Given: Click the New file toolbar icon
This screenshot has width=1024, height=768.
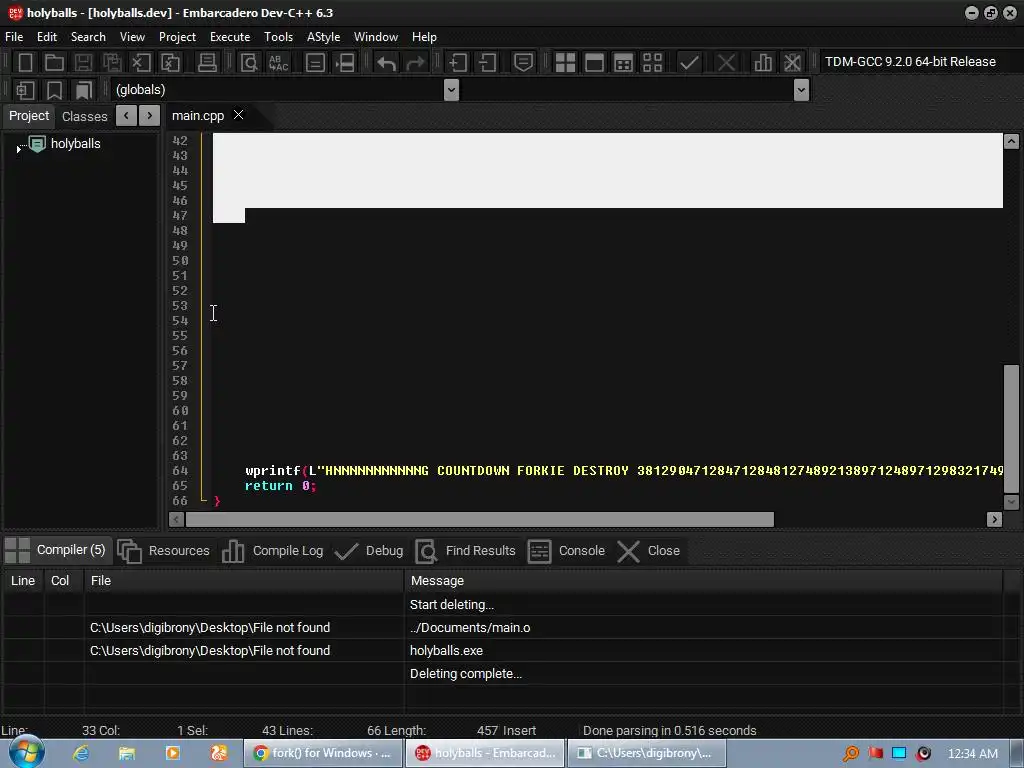Looking at the screenshot, I should click(x=25, y=63).
